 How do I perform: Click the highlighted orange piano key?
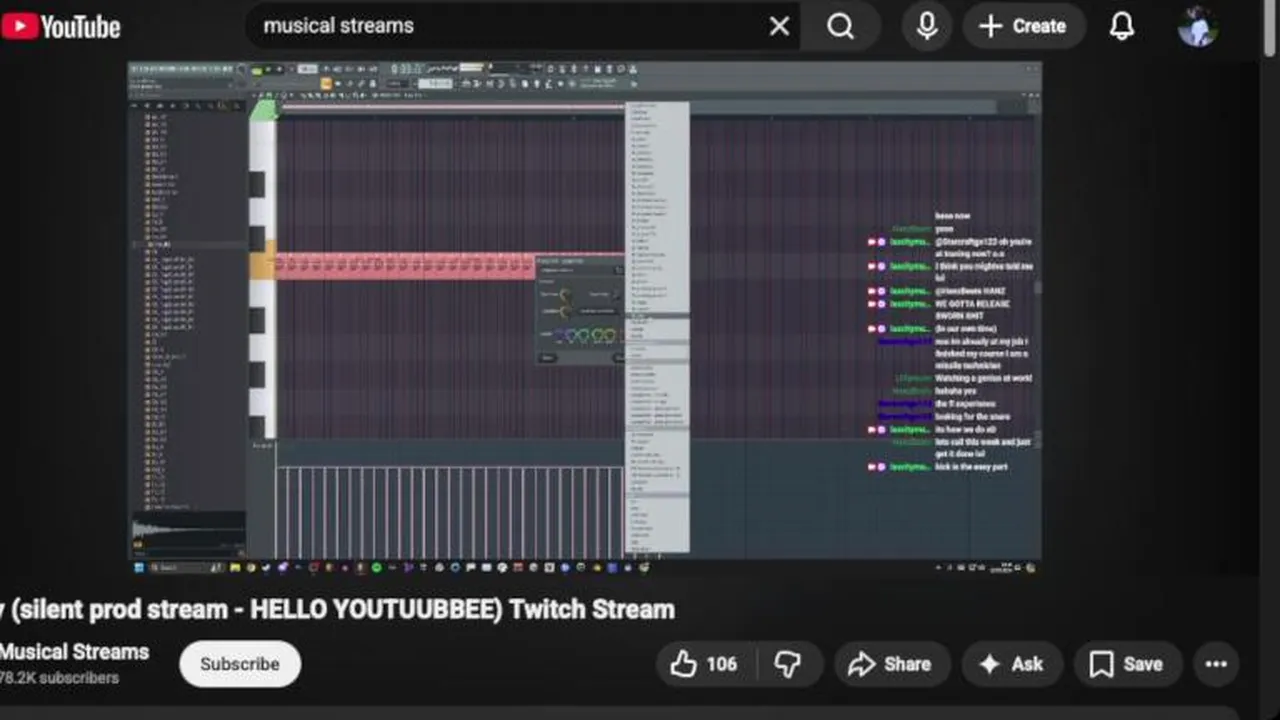[x=262, y=265]
